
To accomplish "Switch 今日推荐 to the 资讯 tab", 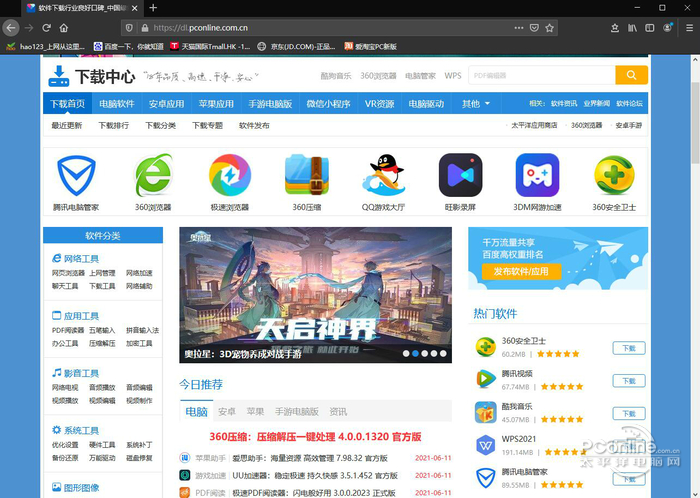I will [x=338, y=411].
